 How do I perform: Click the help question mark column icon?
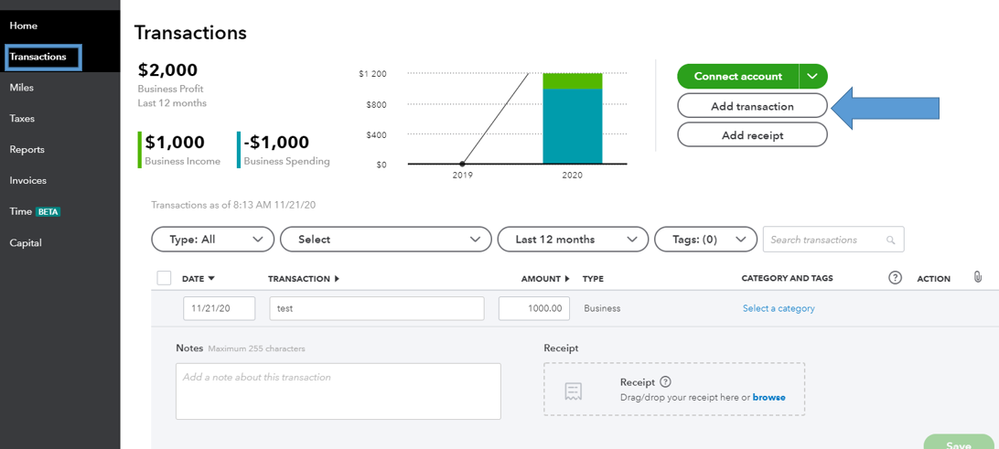(x=895, y=278)
